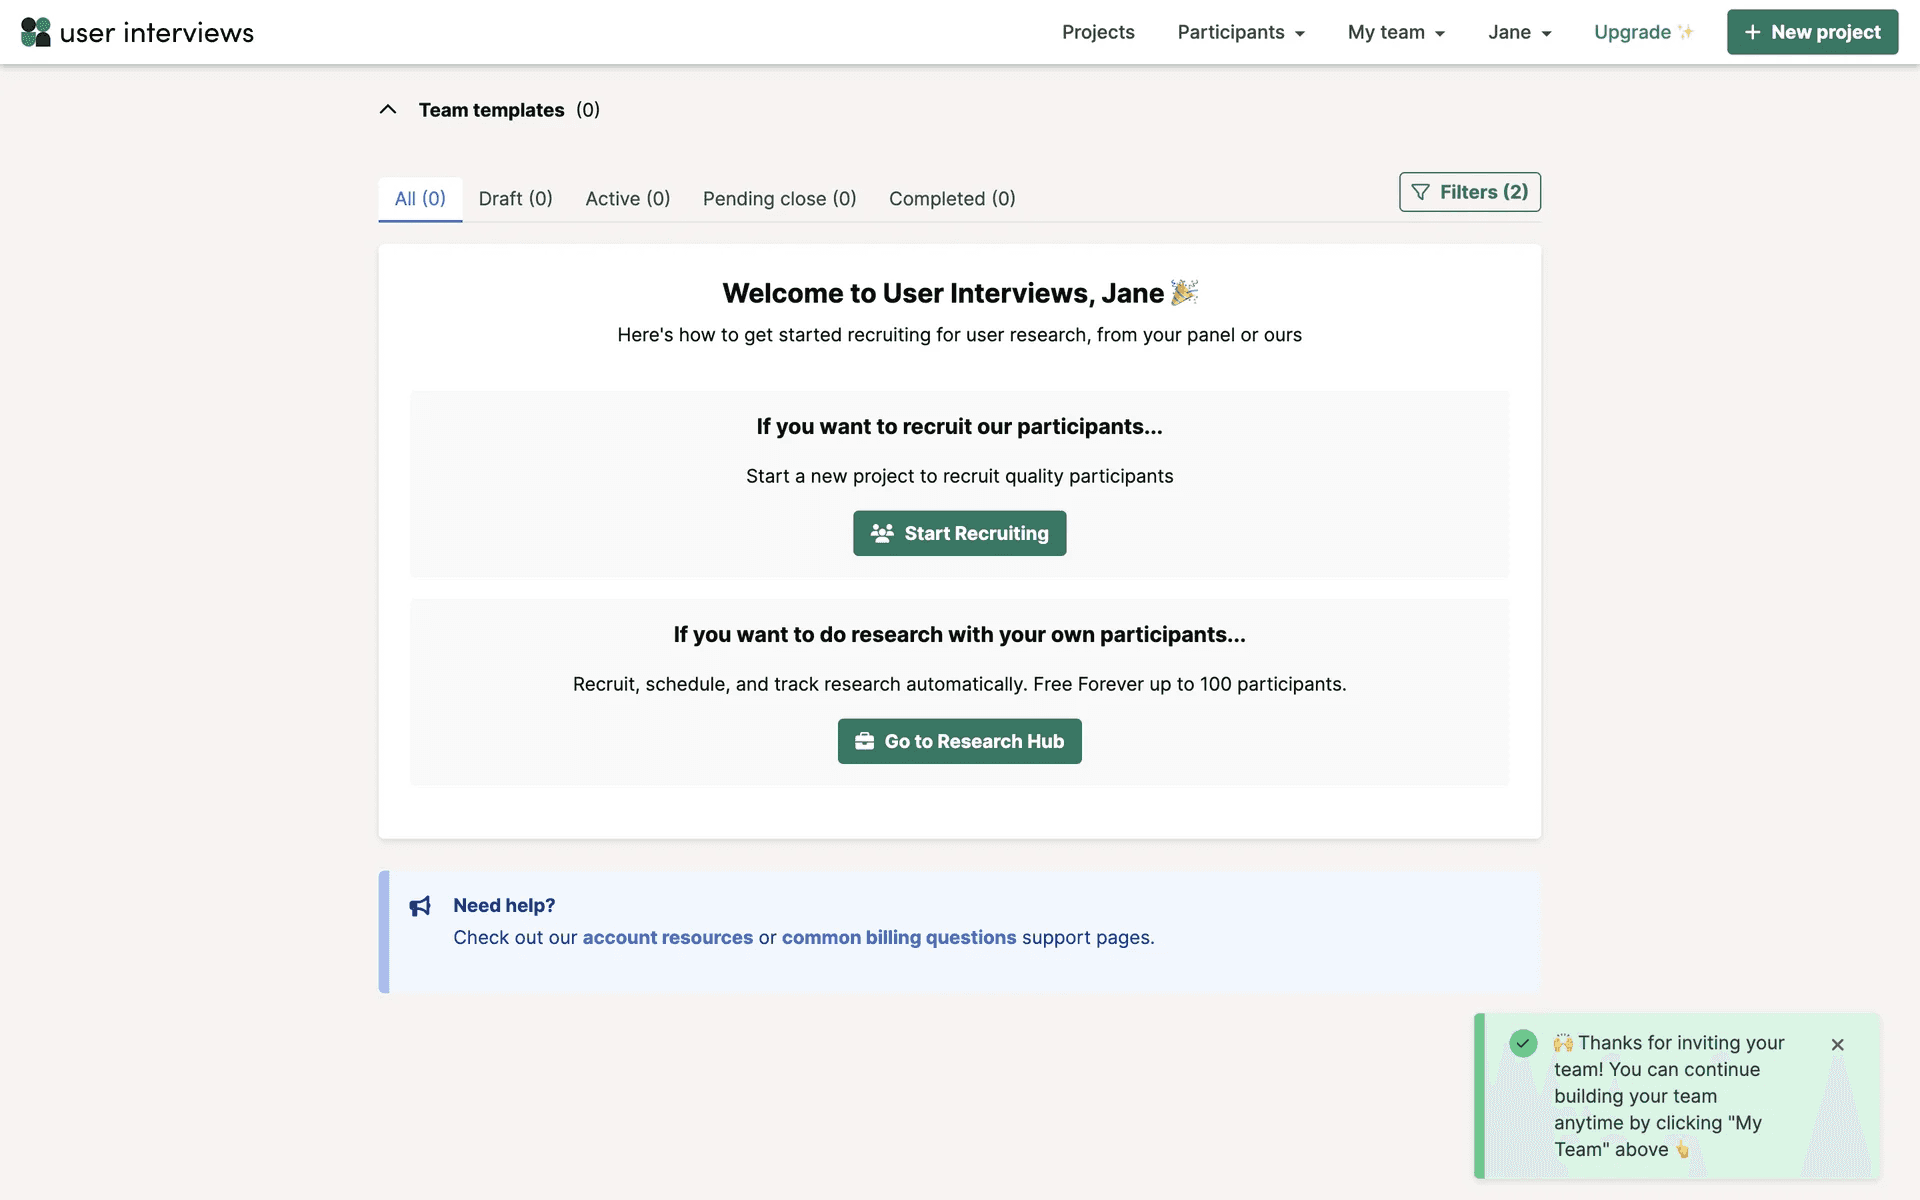Dismiss the team invite notification
Screen dimensions: 1920x1200
coord(1837,1044)
